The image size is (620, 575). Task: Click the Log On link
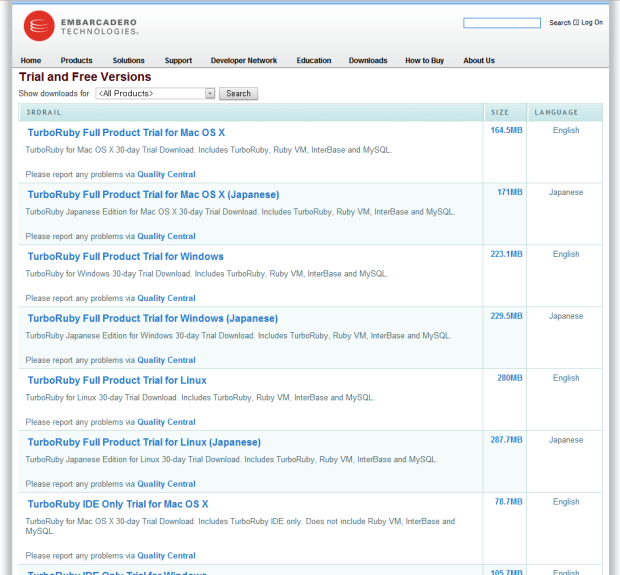click(592, 23)
